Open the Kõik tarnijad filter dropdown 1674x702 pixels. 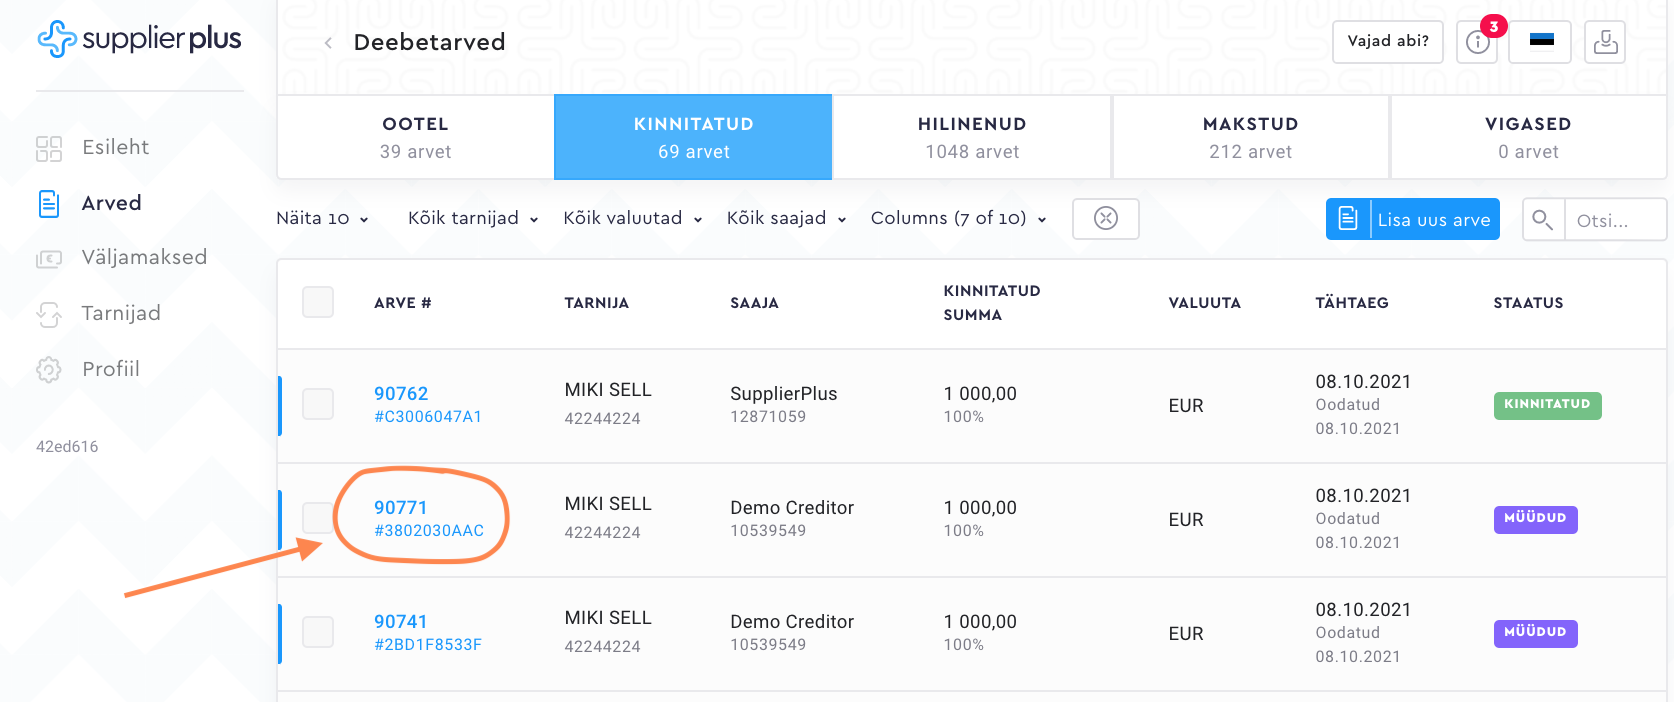tap(473, 218)
